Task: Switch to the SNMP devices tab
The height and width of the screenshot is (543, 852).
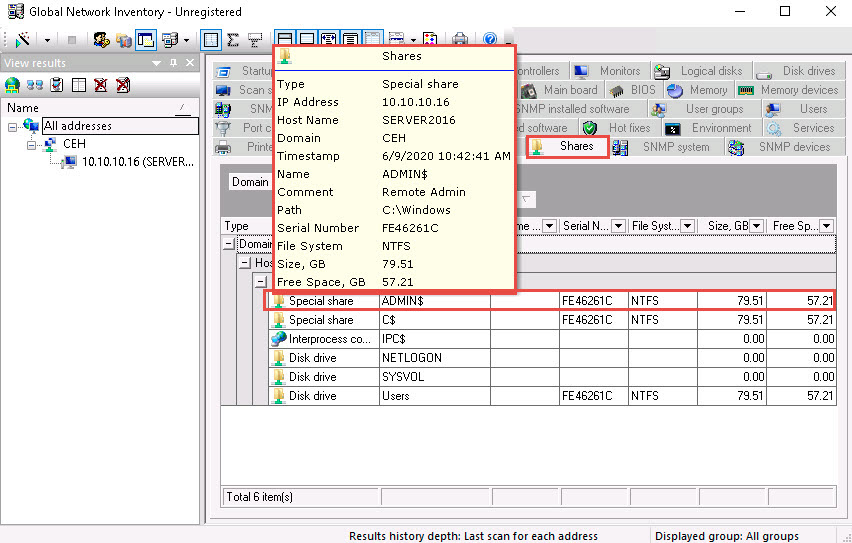Action: pyautogui.click(x=785, y=147)
